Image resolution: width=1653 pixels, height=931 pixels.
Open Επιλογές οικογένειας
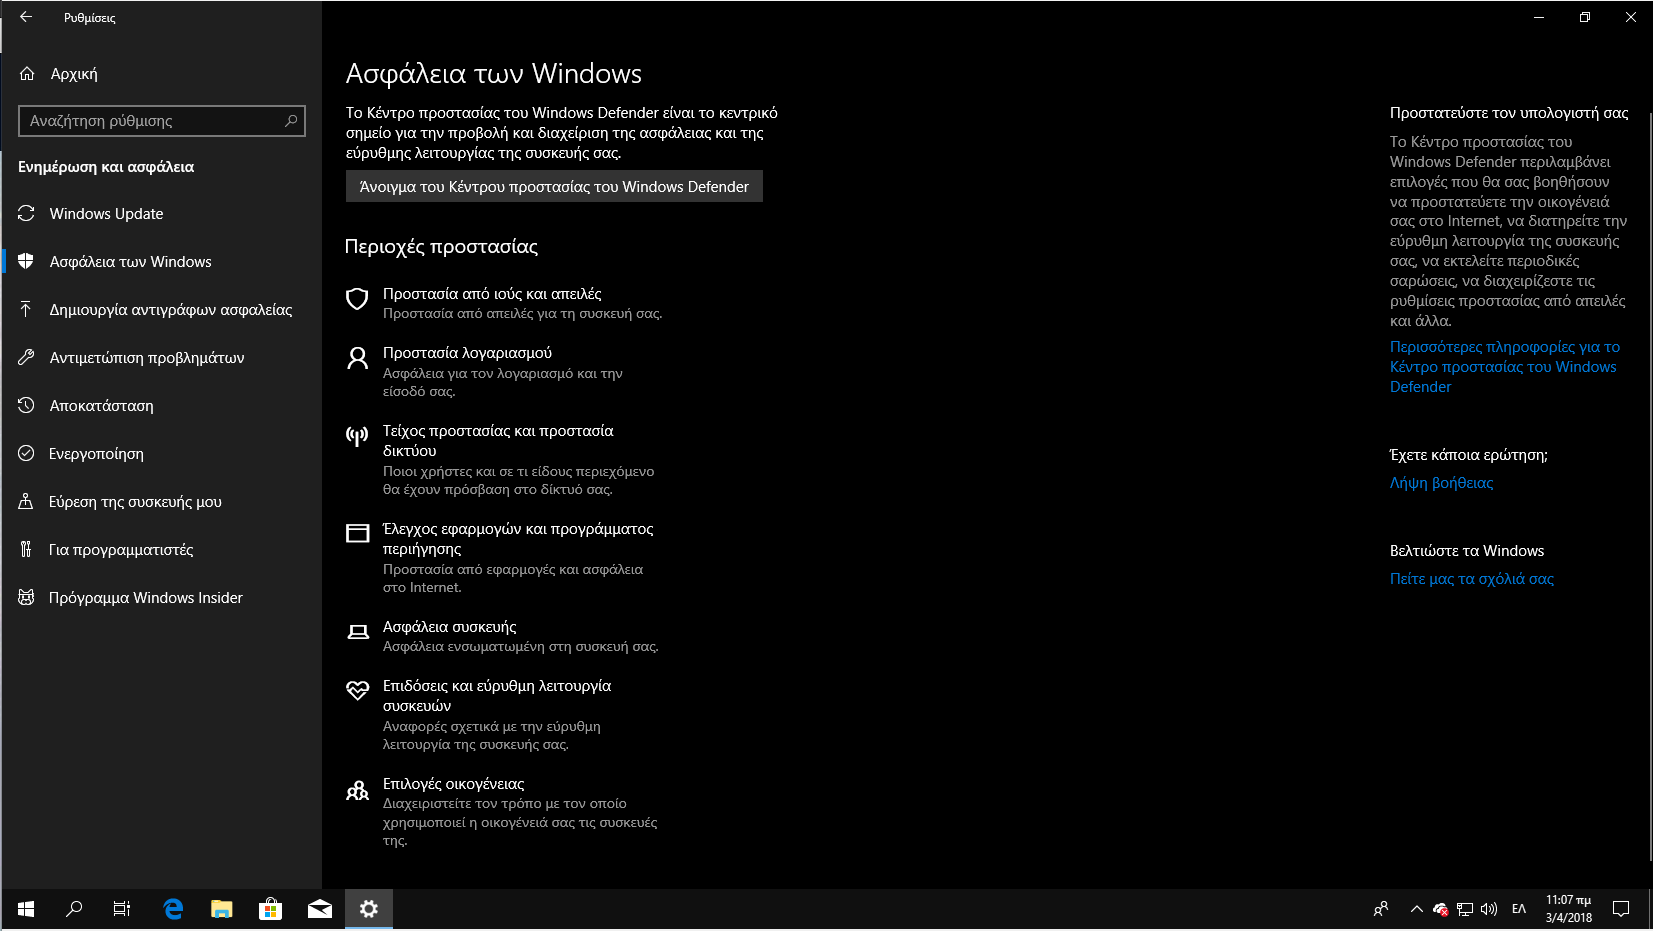coord(504,811)
